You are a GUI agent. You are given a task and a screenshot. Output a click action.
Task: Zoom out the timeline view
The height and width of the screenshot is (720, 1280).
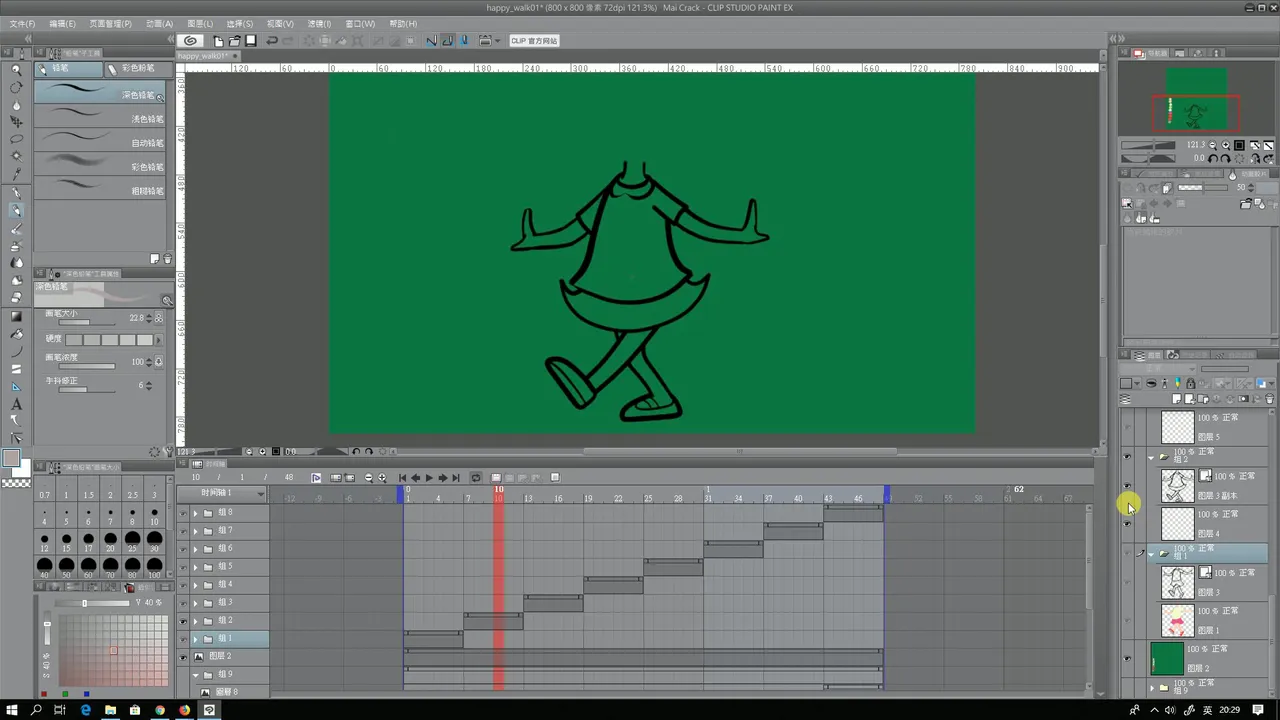pyautogui.click(x=369, y=478)
